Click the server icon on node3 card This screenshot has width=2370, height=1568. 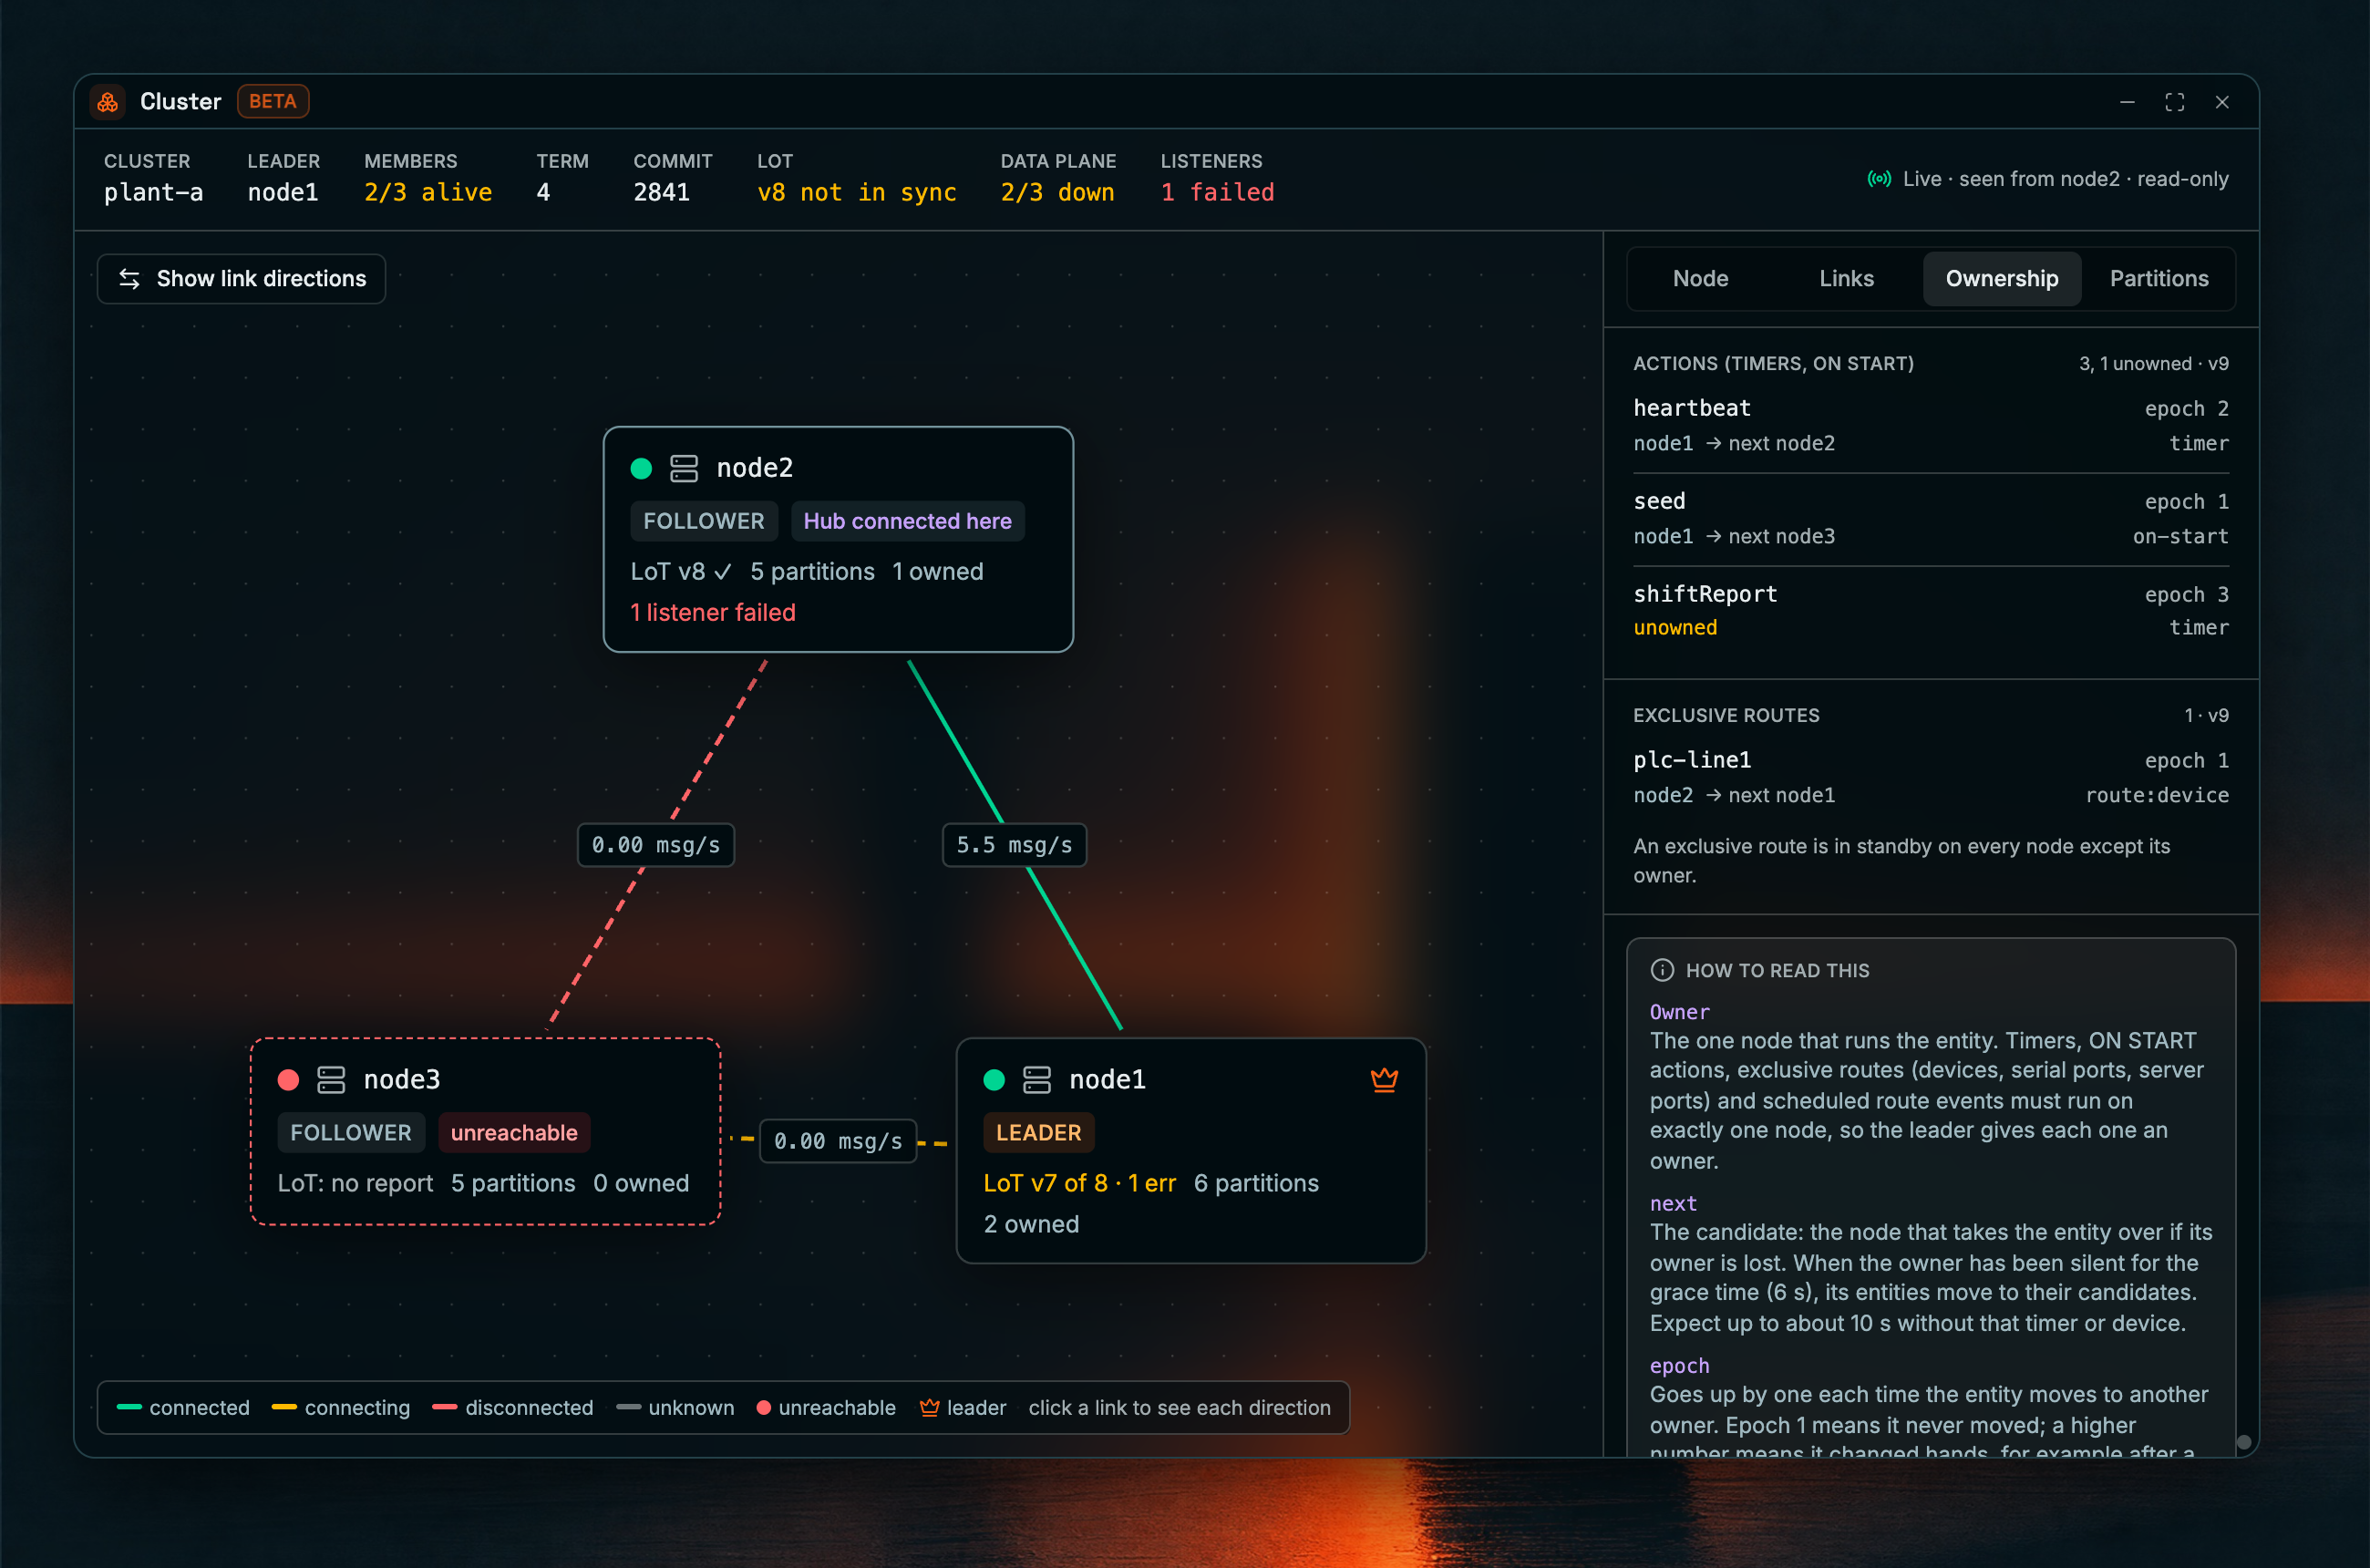pyautogui.click(x=331, y=1080)
